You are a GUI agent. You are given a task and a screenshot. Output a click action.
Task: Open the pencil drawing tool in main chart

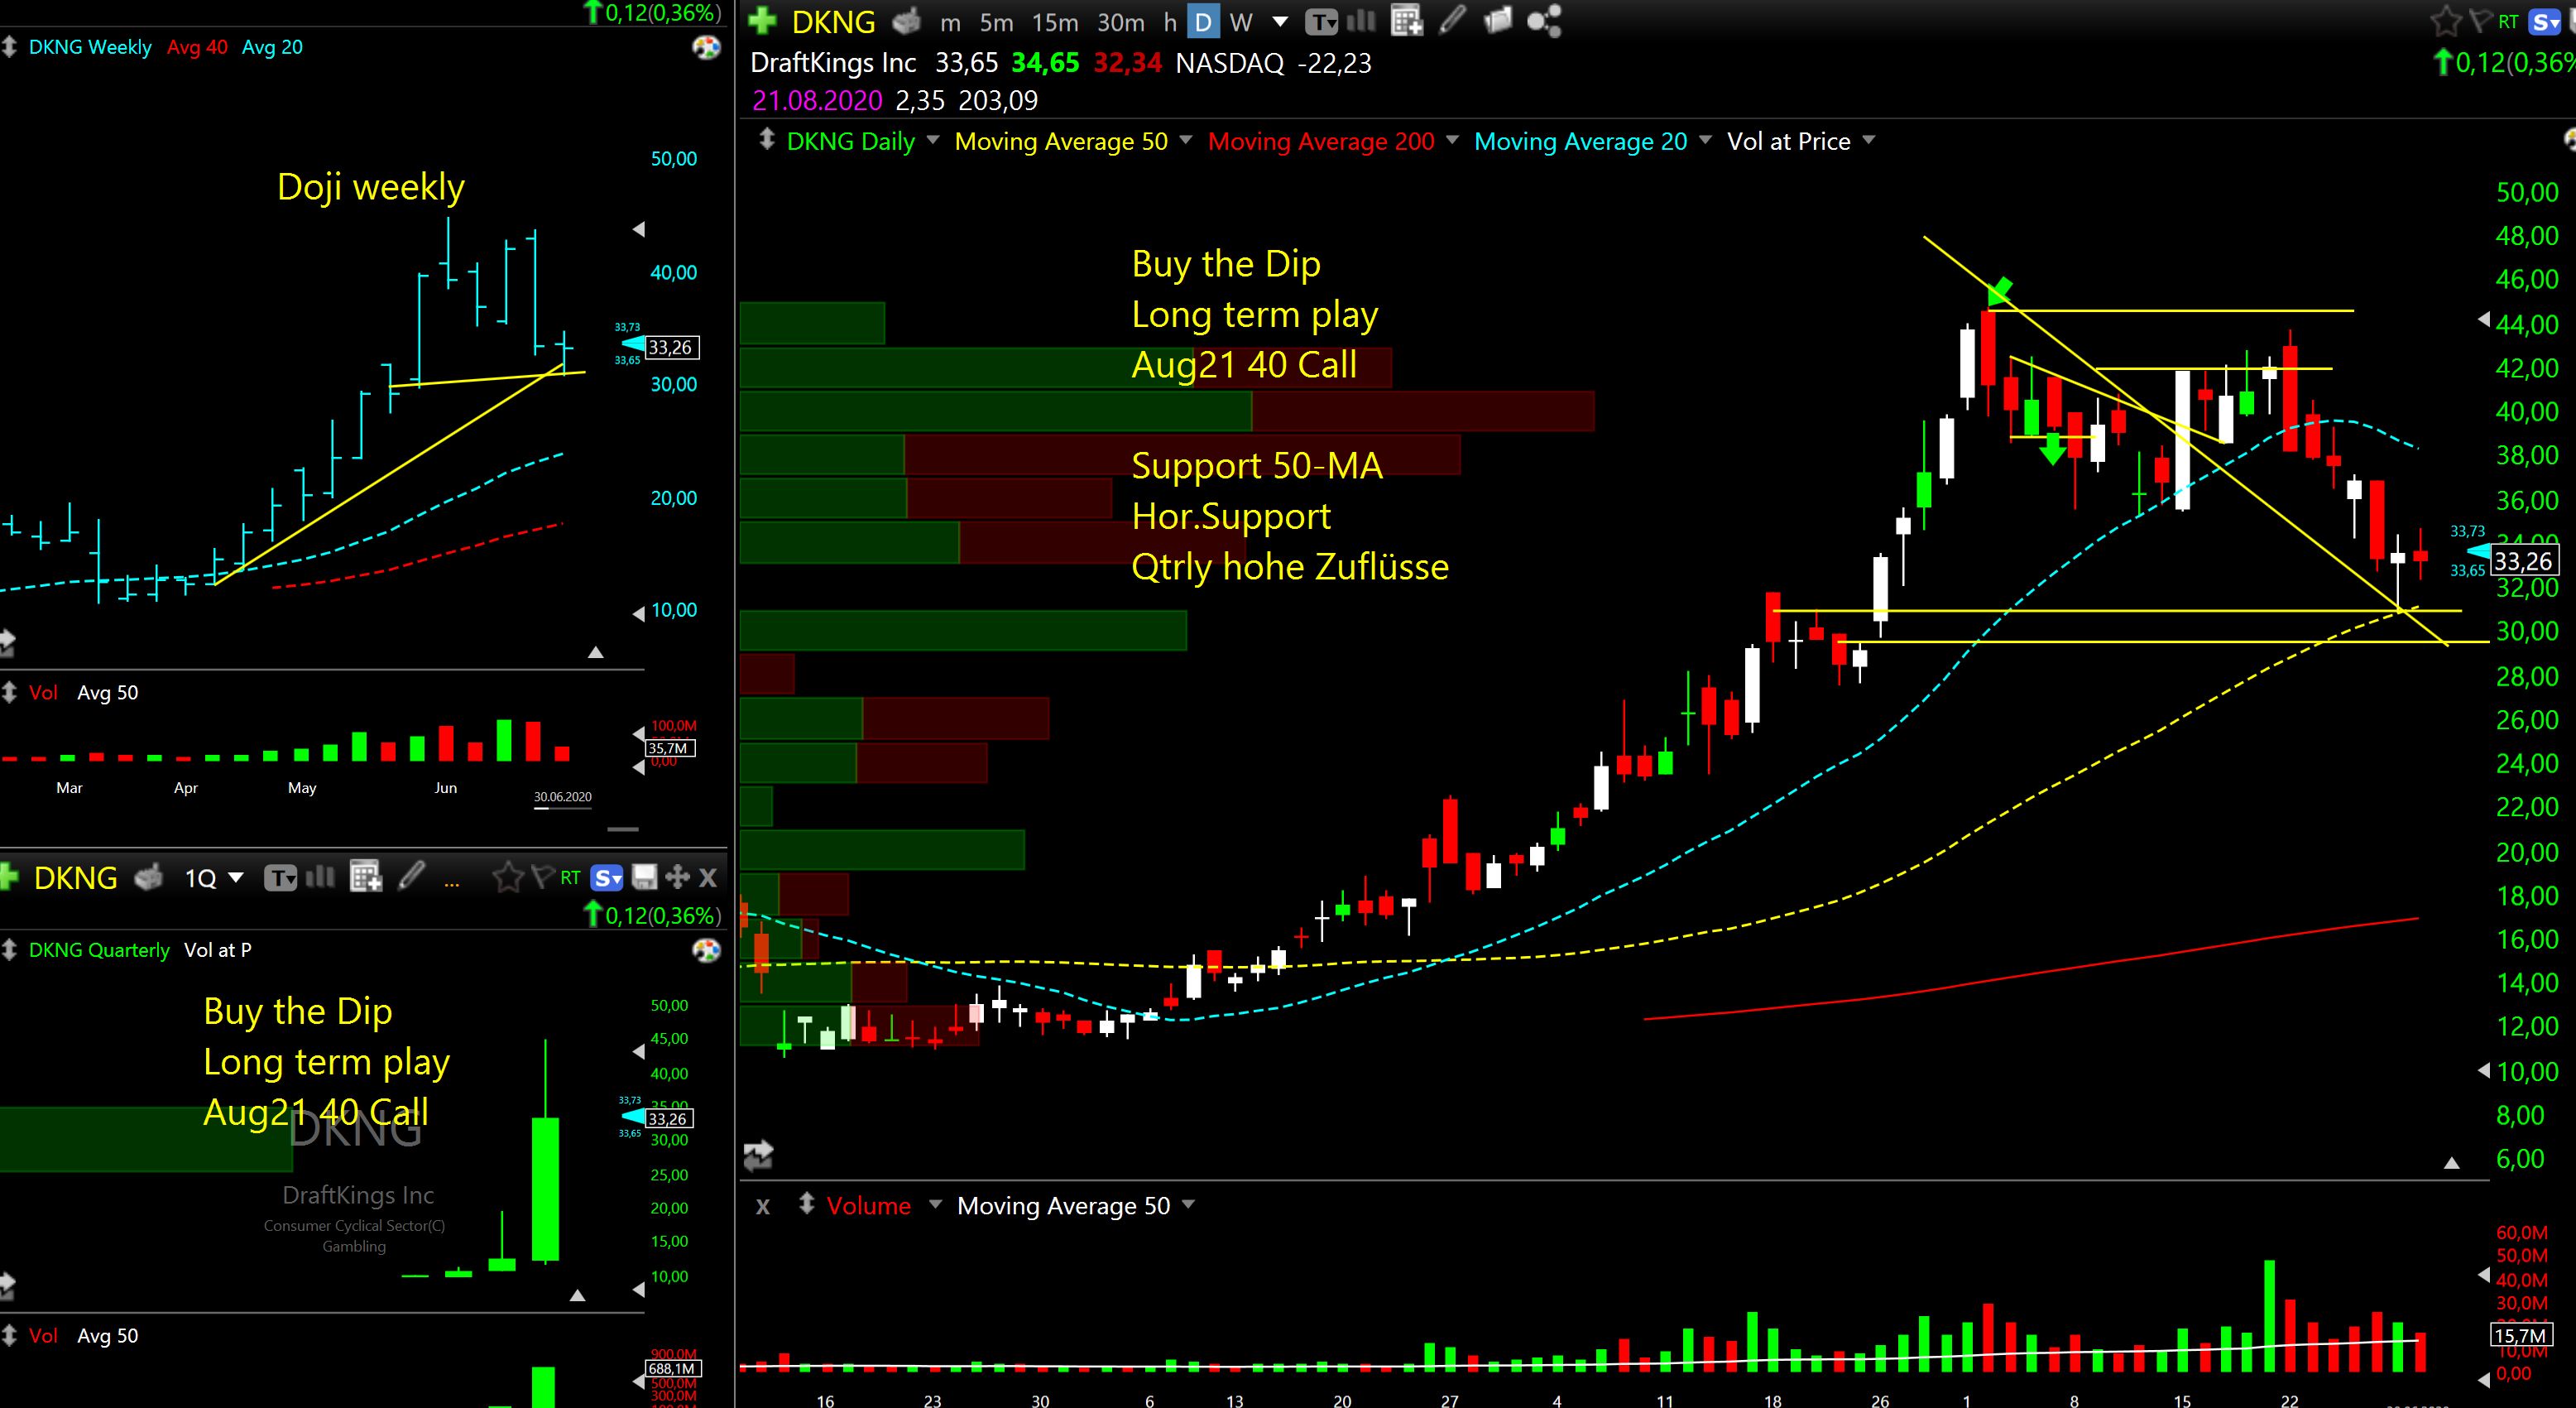pyautogui.click(x=1452, y=20)
